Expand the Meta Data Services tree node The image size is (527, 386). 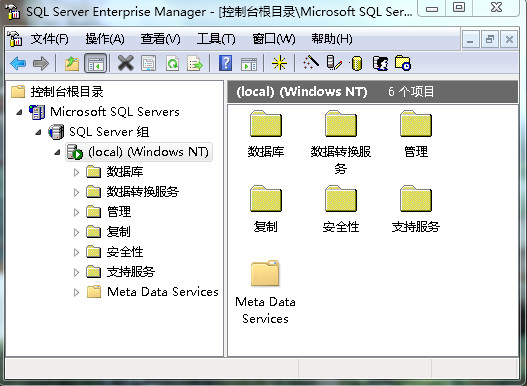pos(76,293)
